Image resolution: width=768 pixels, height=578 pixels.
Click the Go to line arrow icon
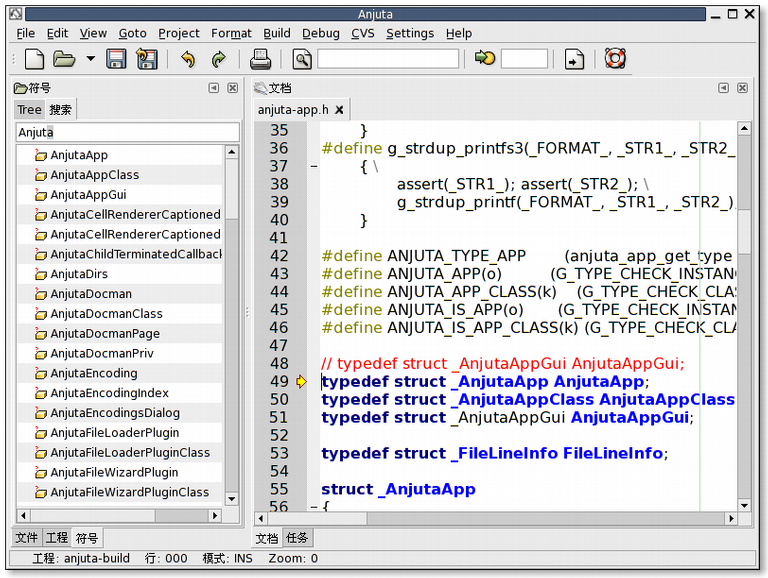click(x=485, y=59)
